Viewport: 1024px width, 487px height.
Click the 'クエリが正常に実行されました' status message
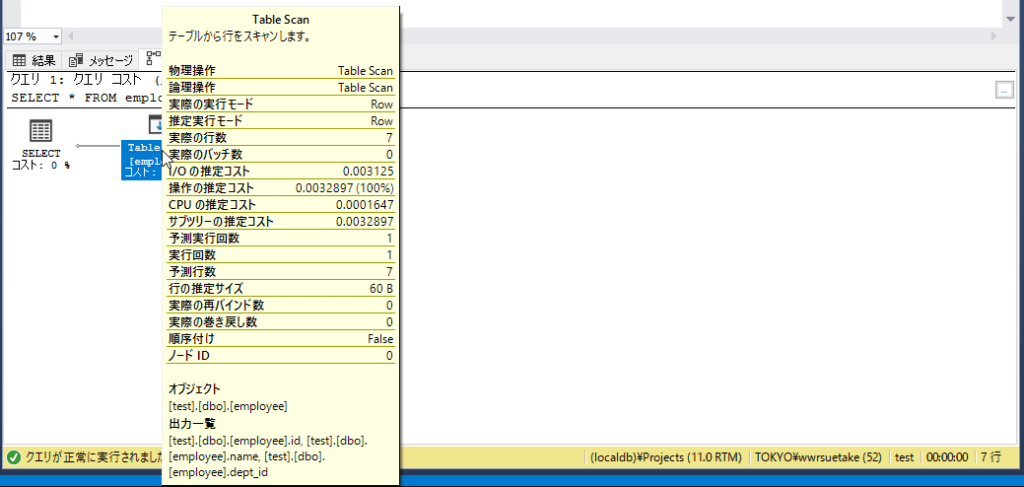94,458
